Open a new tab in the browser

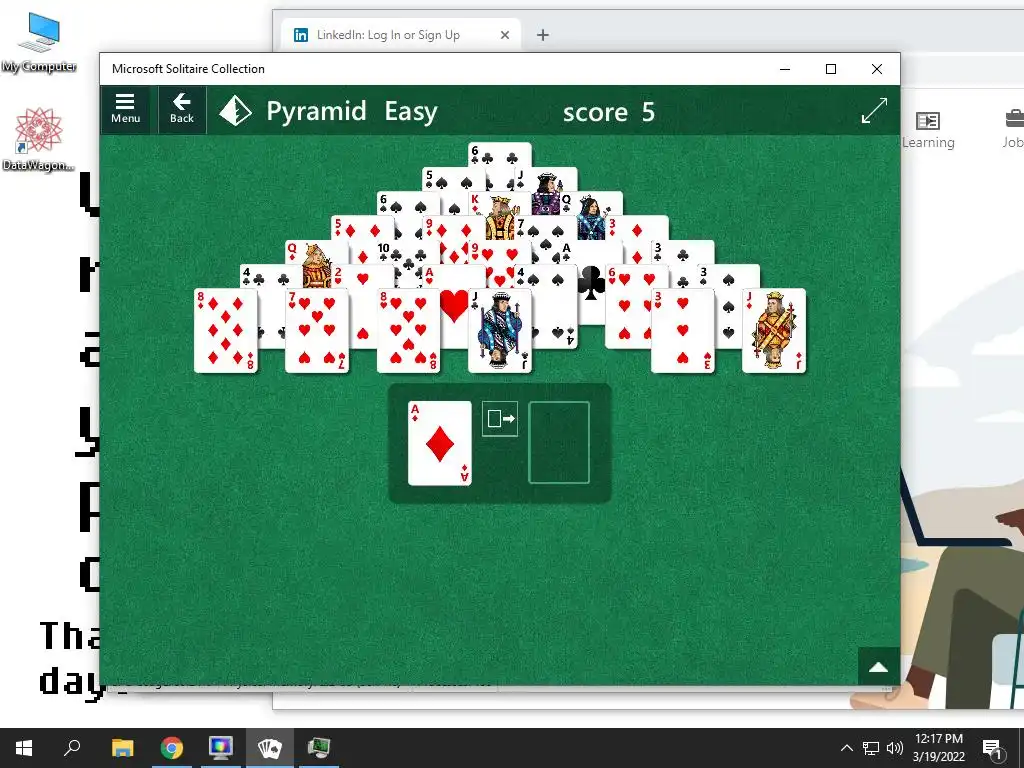[543, 35]
